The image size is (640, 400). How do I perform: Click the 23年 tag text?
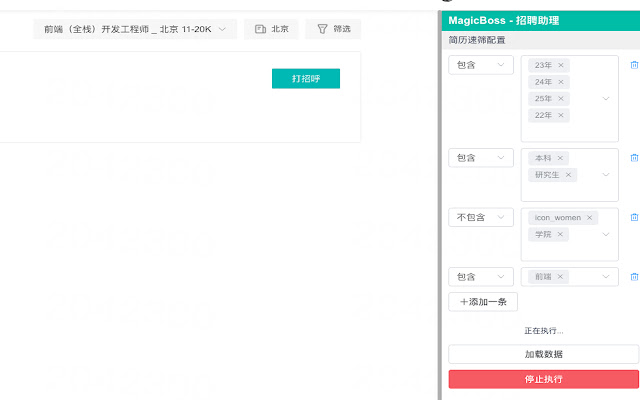point(543,65)
